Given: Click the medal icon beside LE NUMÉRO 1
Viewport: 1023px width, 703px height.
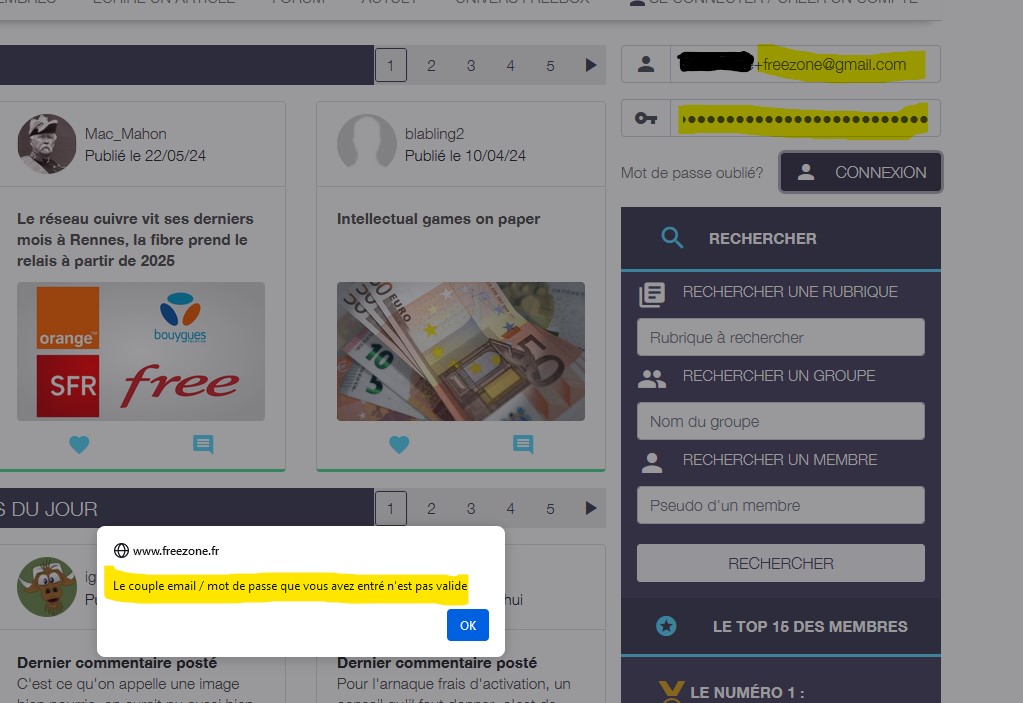Looking at the screenshot, I should click(x=671, y=692).
